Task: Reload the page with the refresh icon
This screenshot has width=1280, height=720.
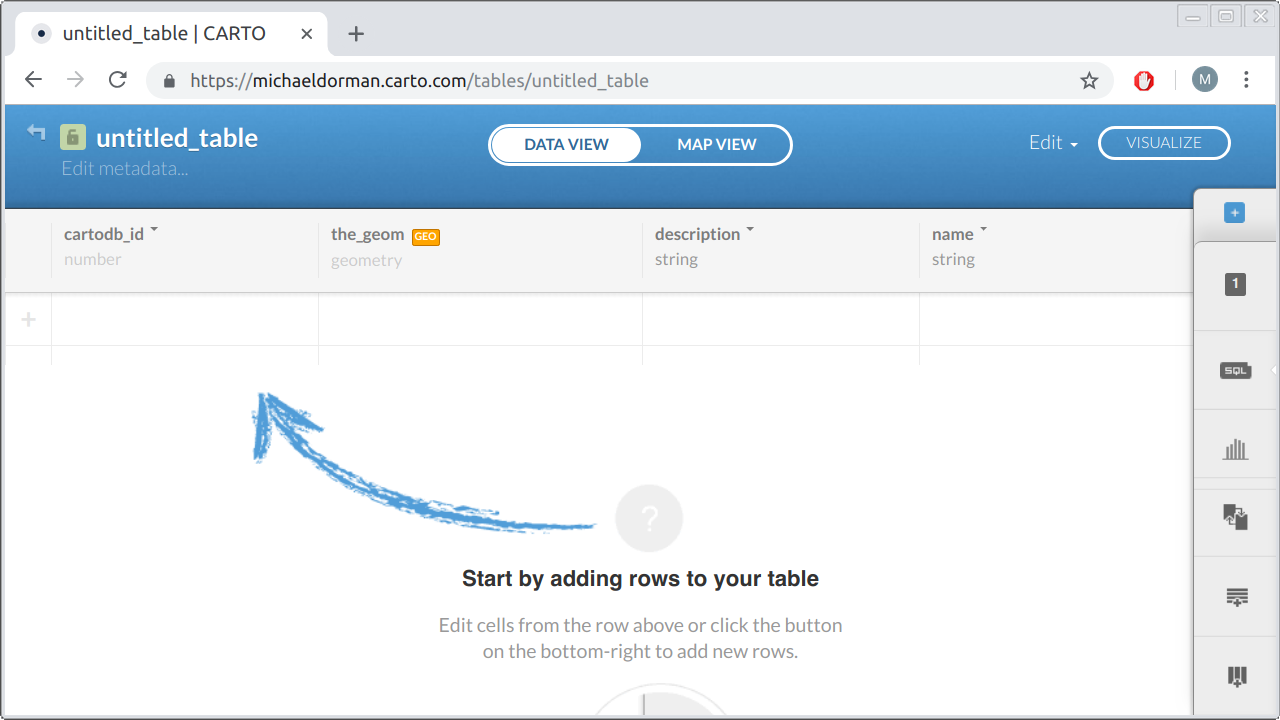Action: 117,80
